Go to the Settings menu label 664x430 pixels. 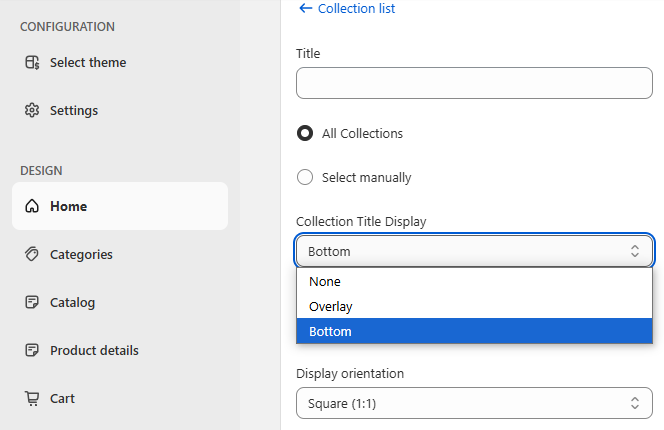click(x=74, y=111)
